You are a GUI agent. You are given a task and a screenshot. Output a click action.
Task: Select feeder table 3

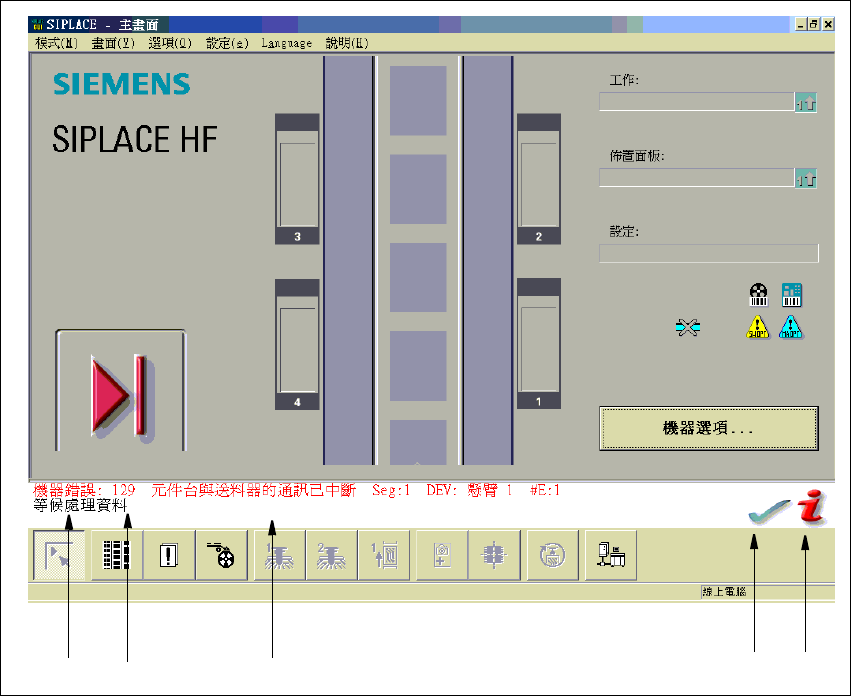[297, 179]
